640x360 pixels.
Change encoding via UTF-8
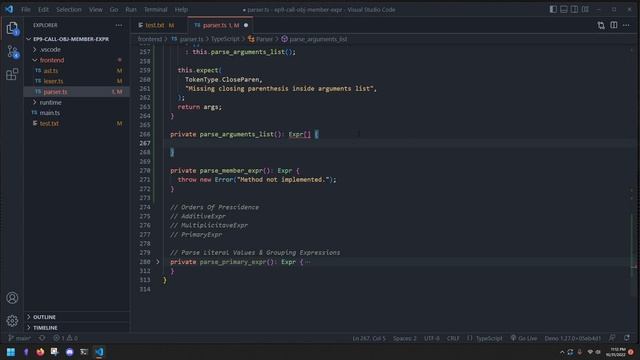[431, 338]
